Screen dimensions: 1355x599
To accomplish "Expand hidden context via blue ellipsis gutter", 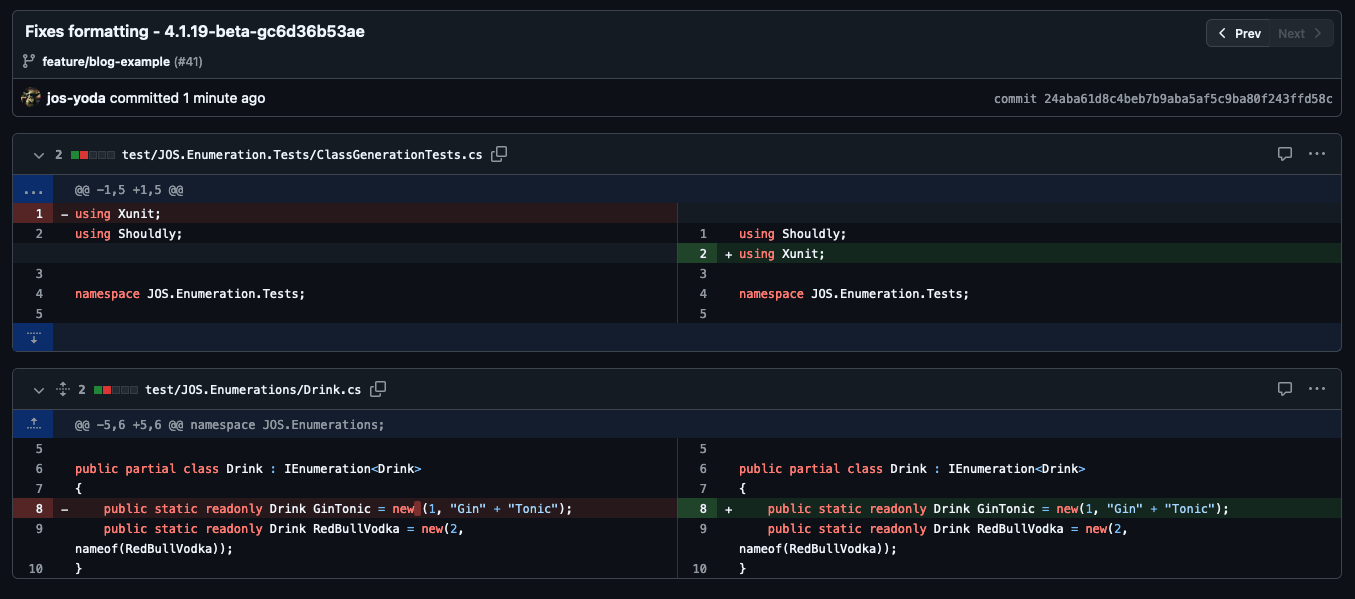I will 33,190.
